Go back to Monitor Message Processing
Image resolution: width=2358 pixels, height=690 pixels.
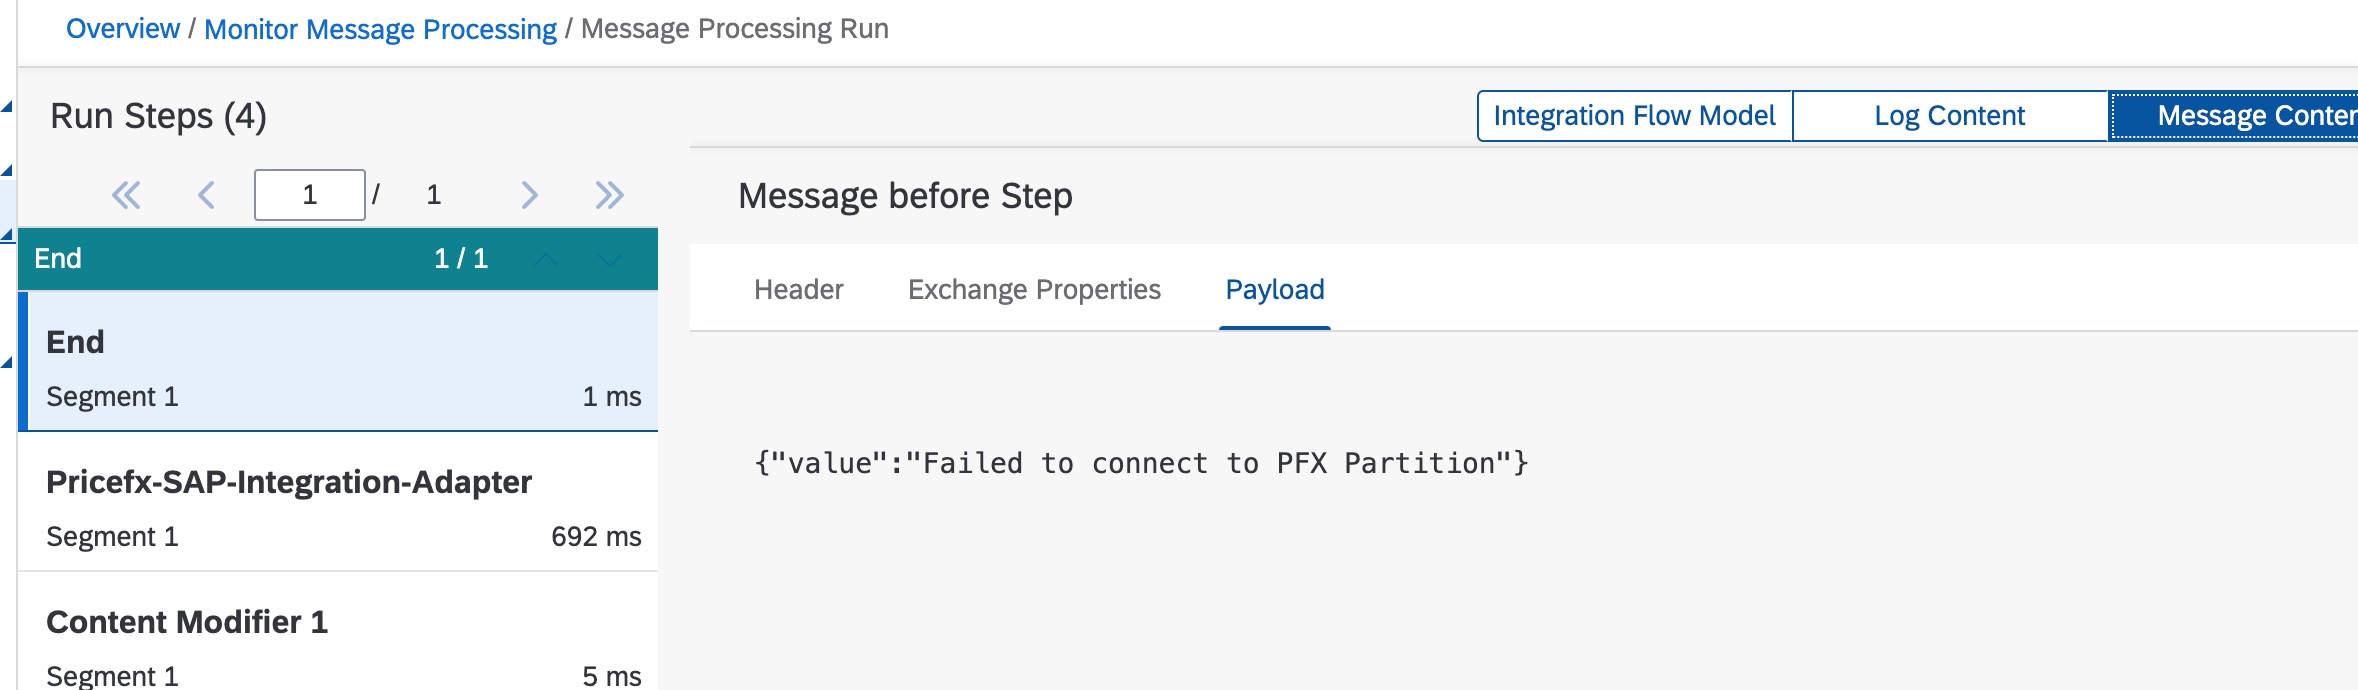[380, 29]
